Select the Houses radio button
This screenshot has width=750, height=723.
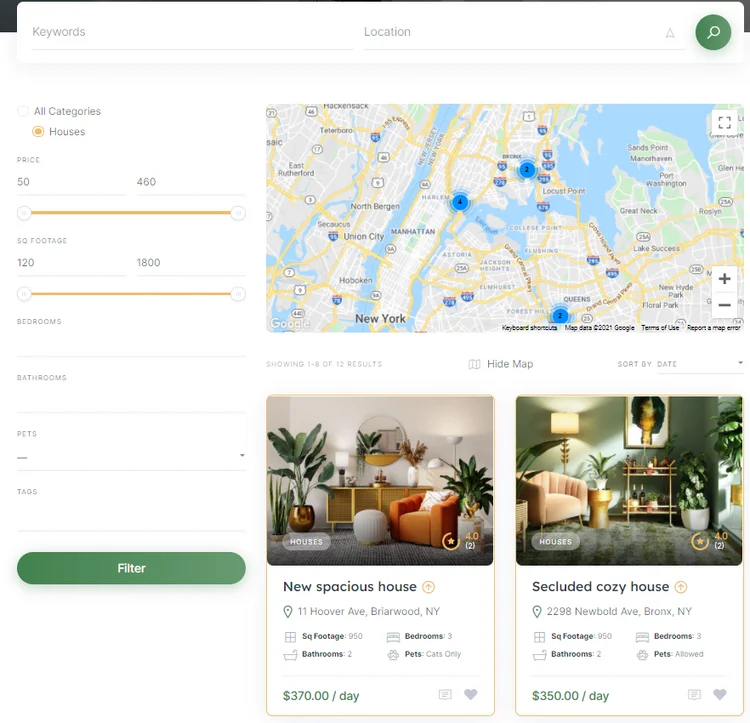pos(38,131)
